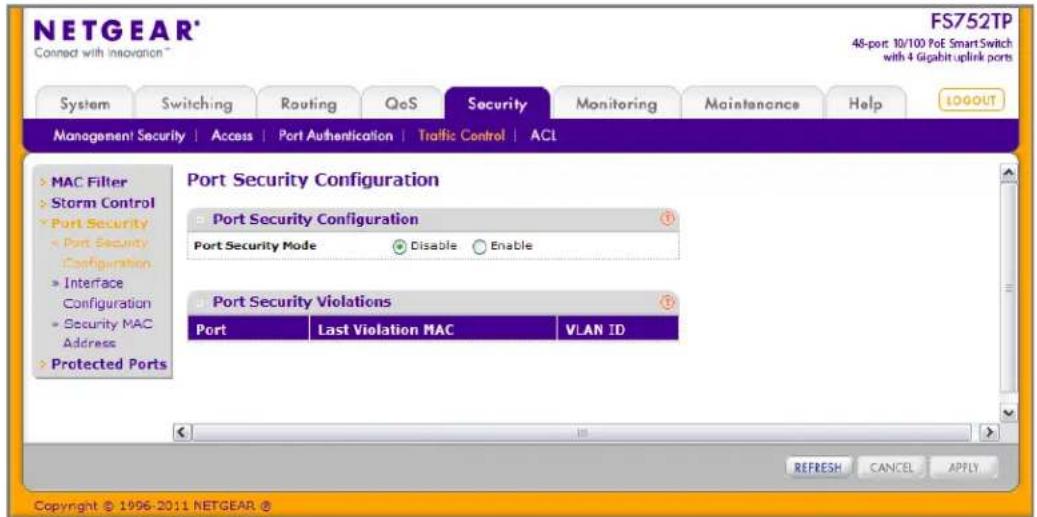Expand MAC Filter in sidebar
Image resolution: width=1037 pixels, height=517 pixels.
pos(89,182)
